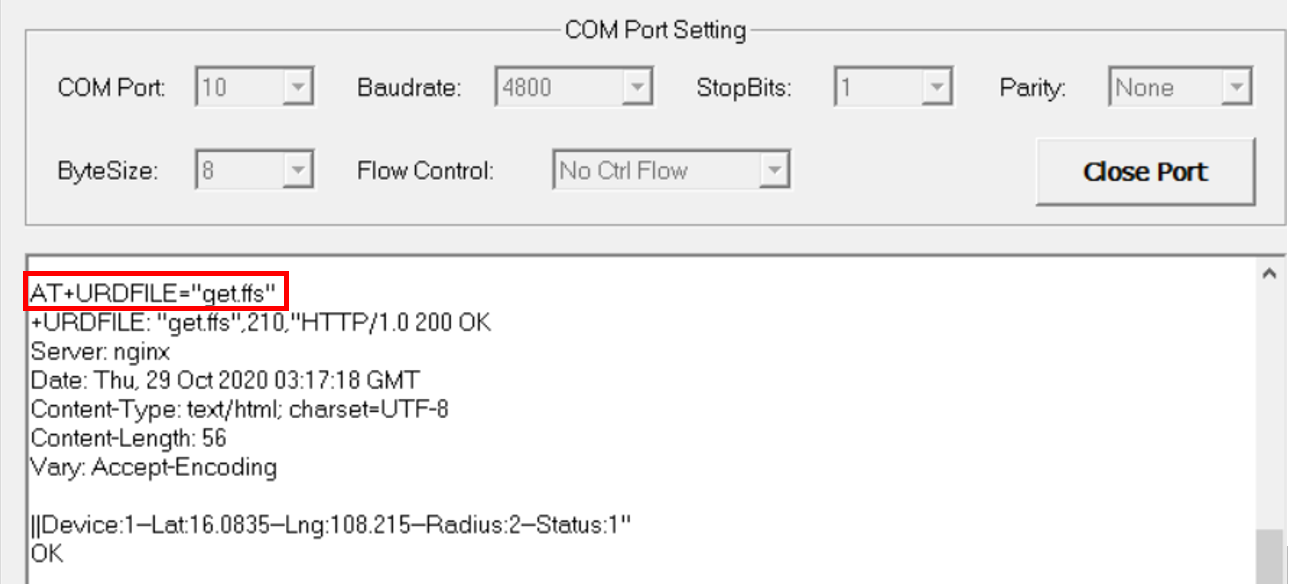Click the final OK line in terminal

47,553
